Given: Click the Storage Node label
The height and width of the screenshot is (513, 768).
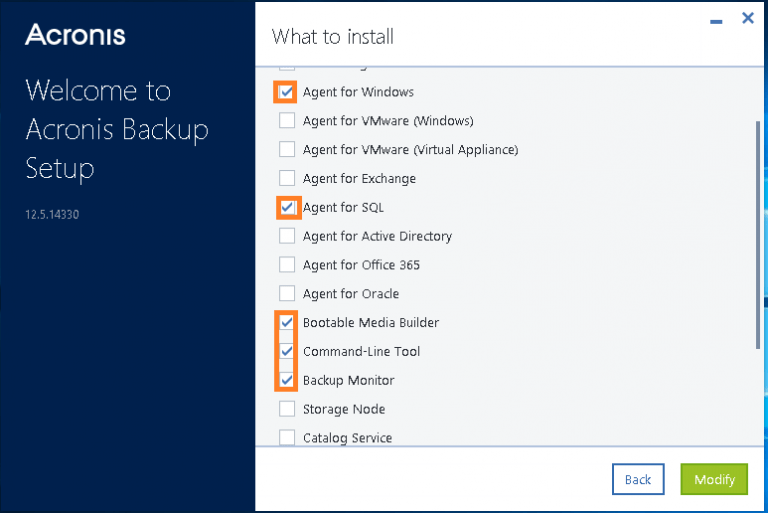Looking at the screenshot, I should click(344, 410).
